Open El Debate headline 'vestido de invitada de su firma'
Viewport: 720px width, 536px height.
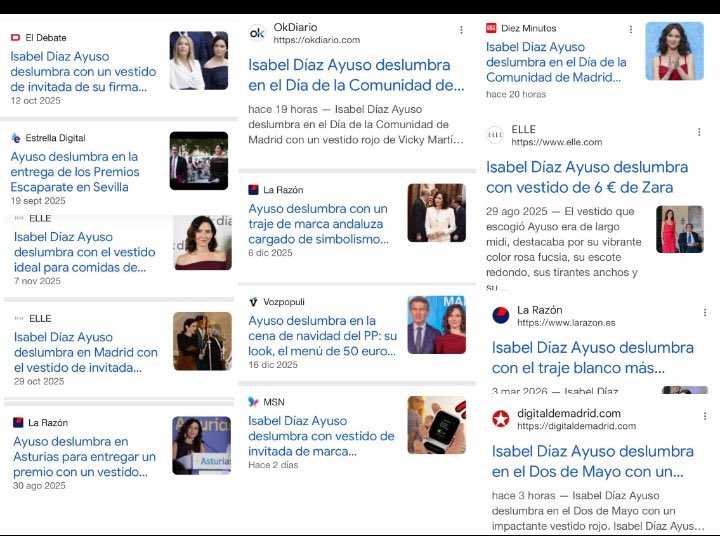(x=83, y=72)
